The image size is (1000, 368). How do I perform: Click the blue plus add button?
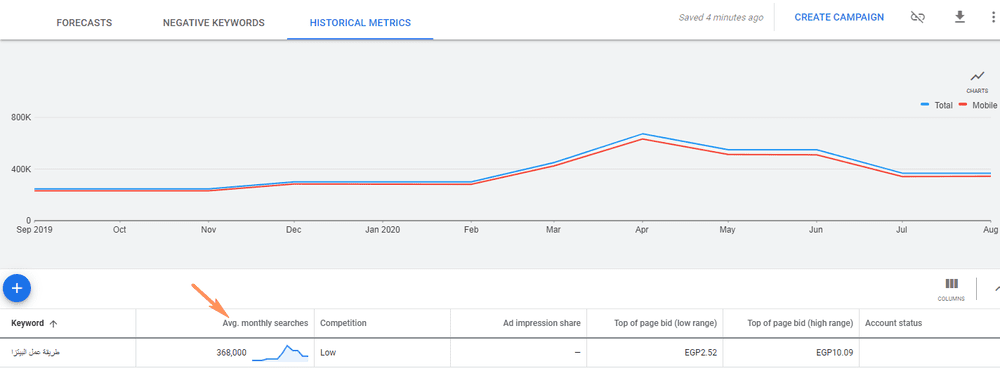click(17, 288)
